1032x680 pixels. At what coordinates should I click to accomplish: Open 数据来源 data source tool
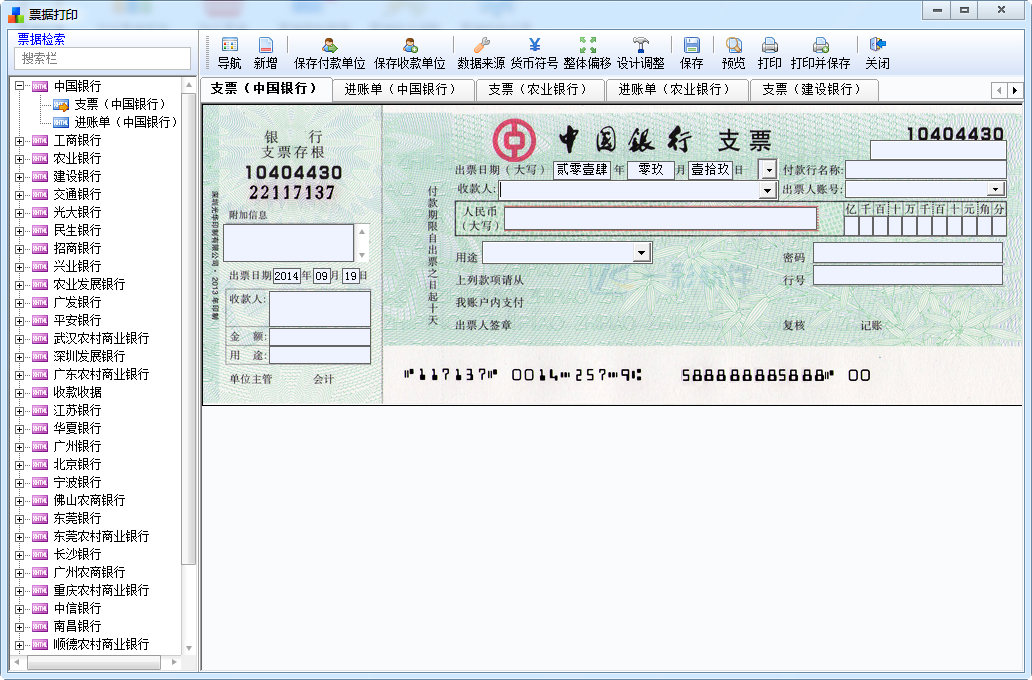pos(481,53)
